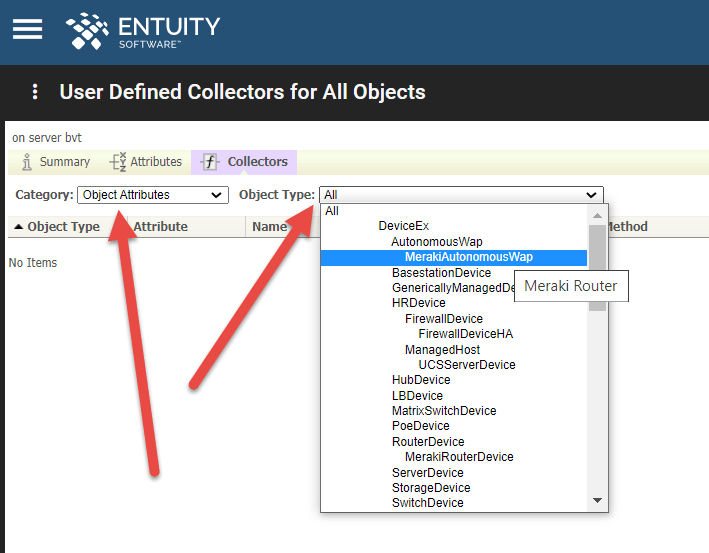Click the list scrollbar up arrow

click(597, 215)
